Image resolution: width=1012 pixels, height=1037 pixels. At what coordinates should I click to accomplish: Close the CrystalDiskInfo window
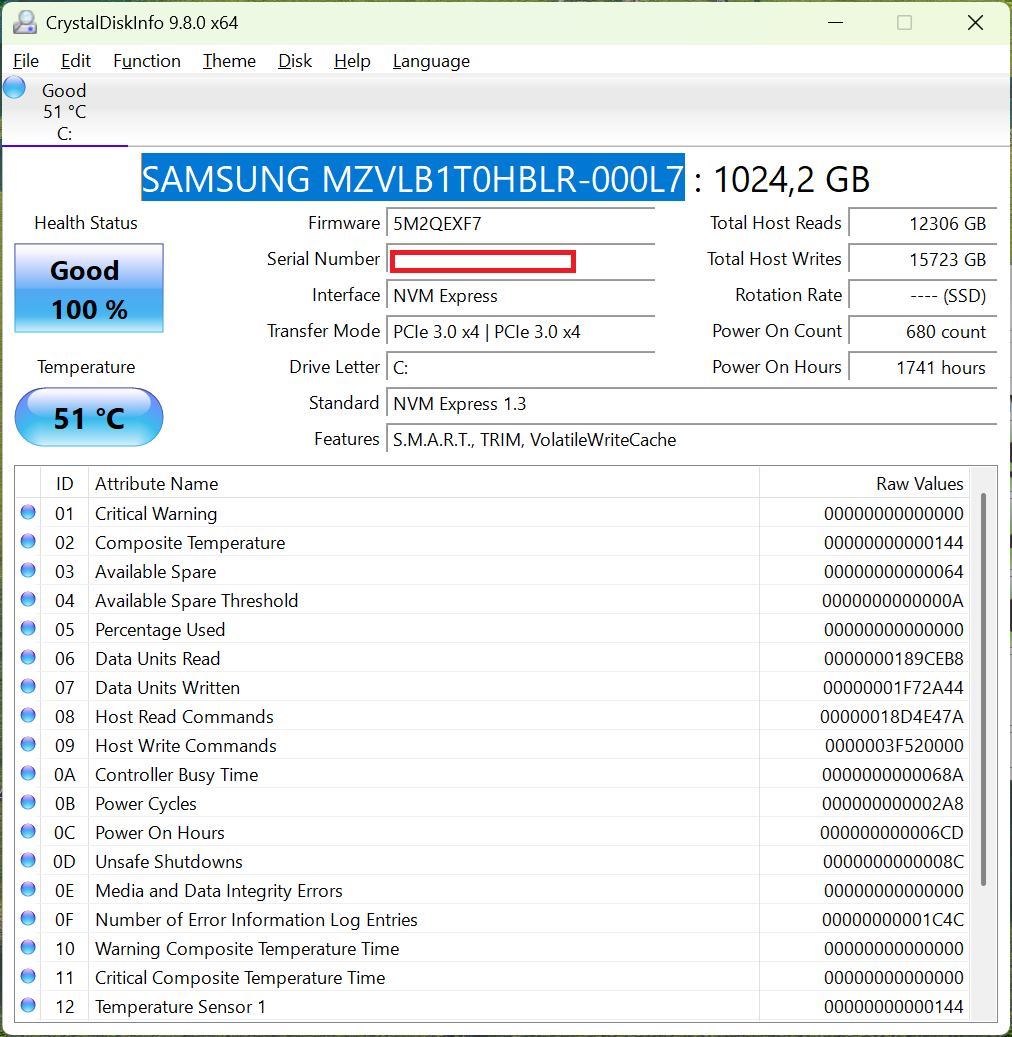click(975, 22)
